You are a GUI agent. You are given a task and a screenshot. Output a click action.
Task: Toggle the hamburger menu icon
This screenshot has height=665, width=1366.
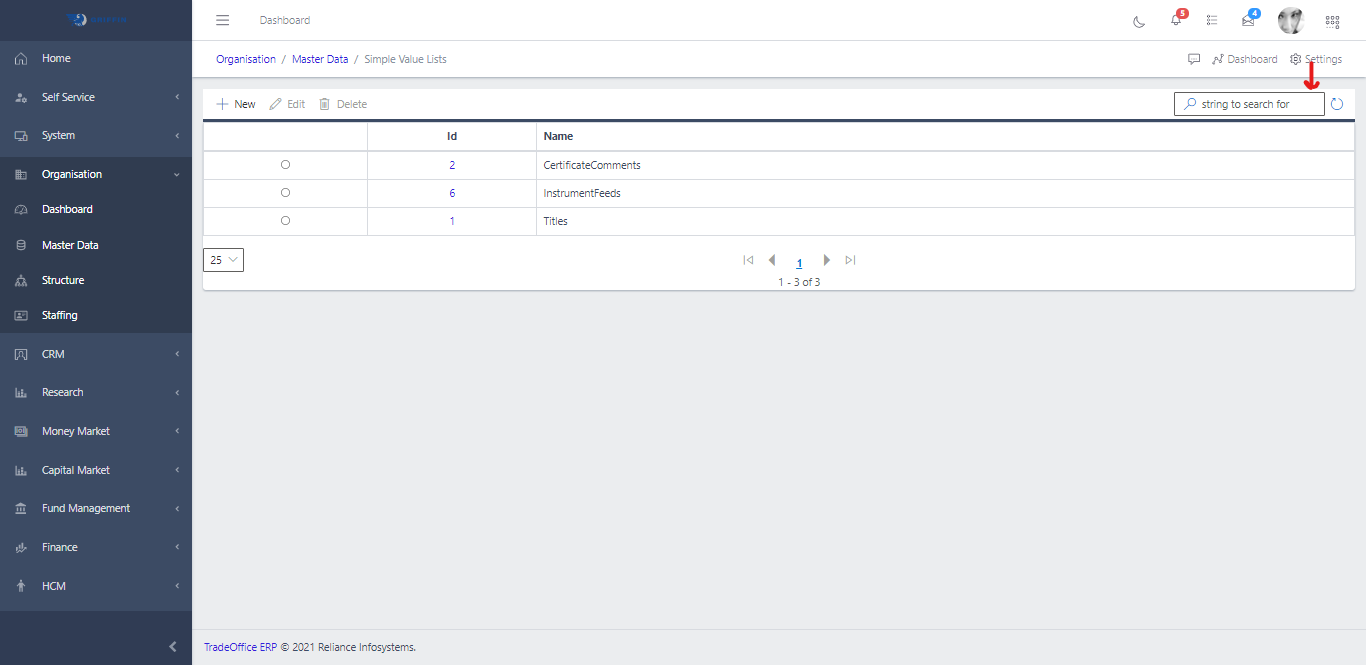[x=223, y=20]
